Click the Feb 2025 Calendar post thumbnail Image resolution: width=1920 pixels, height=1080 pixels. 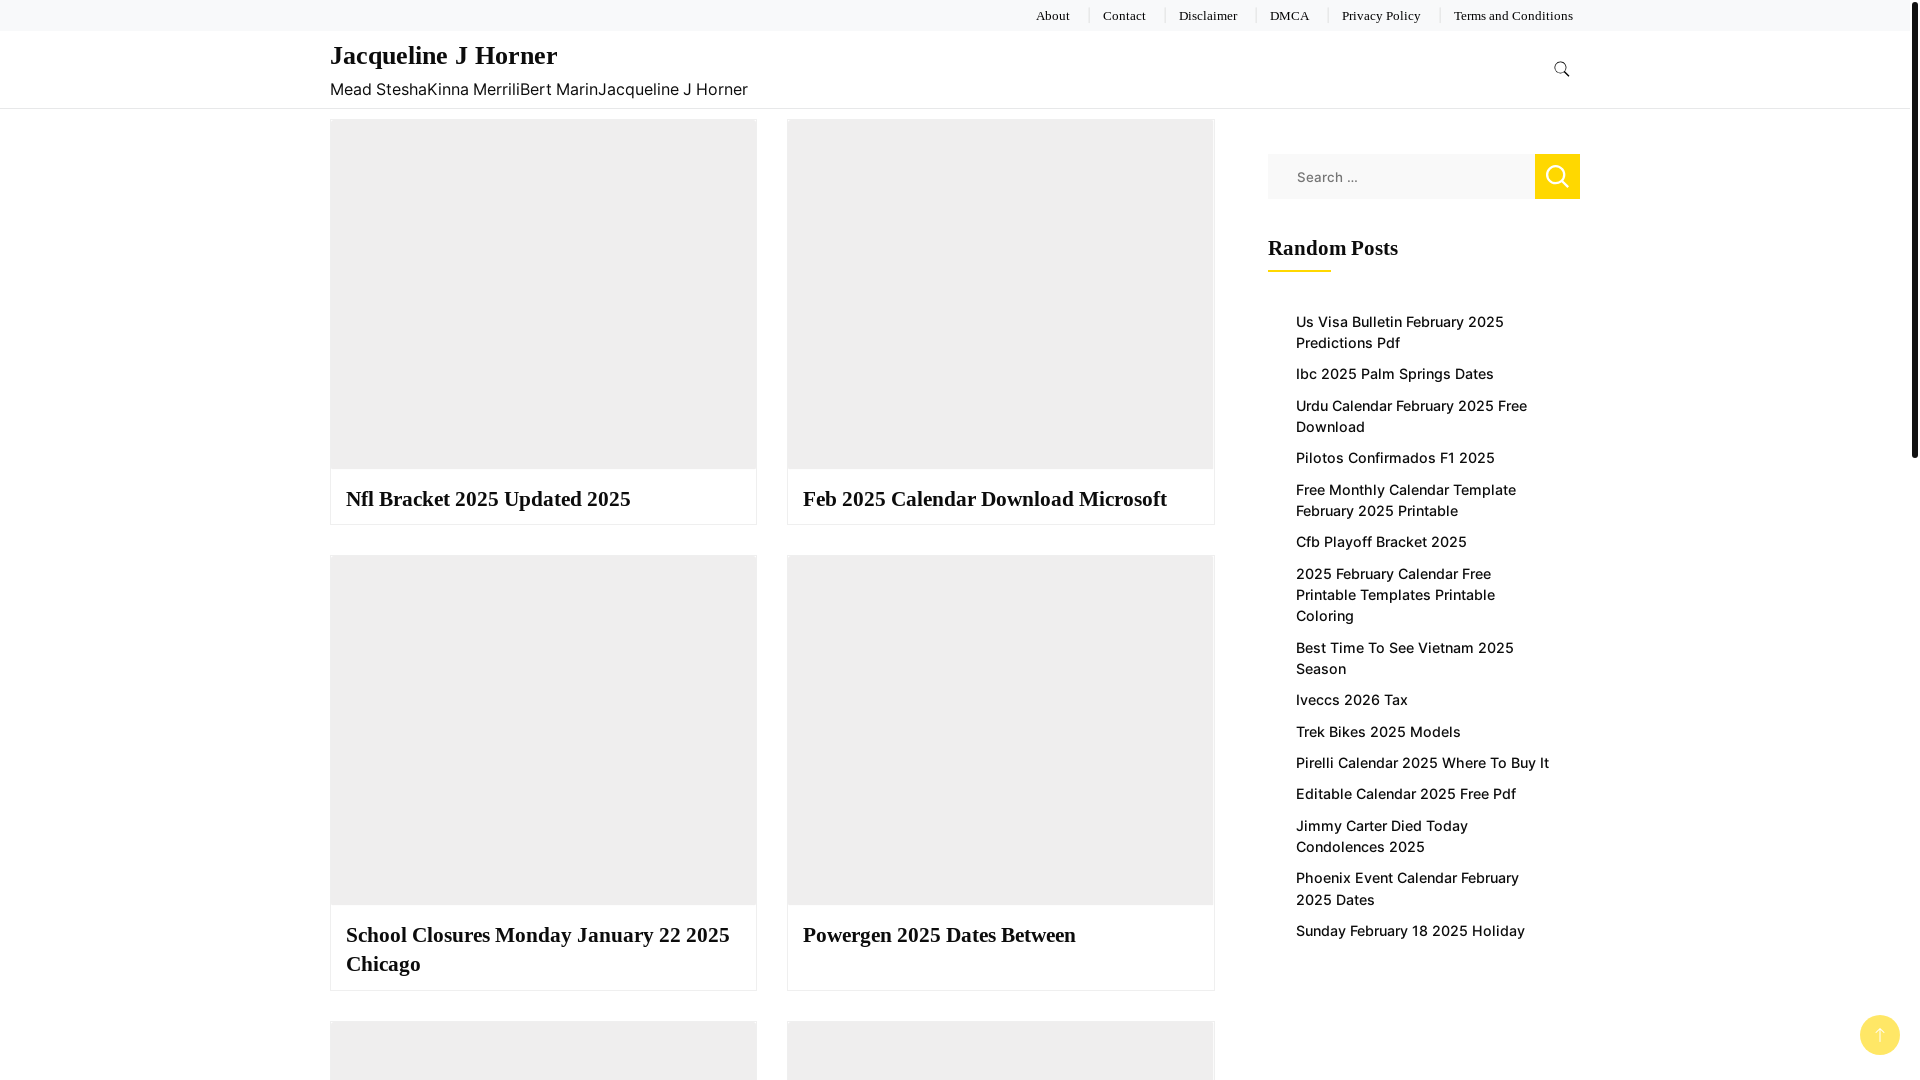coord(1000,294)
